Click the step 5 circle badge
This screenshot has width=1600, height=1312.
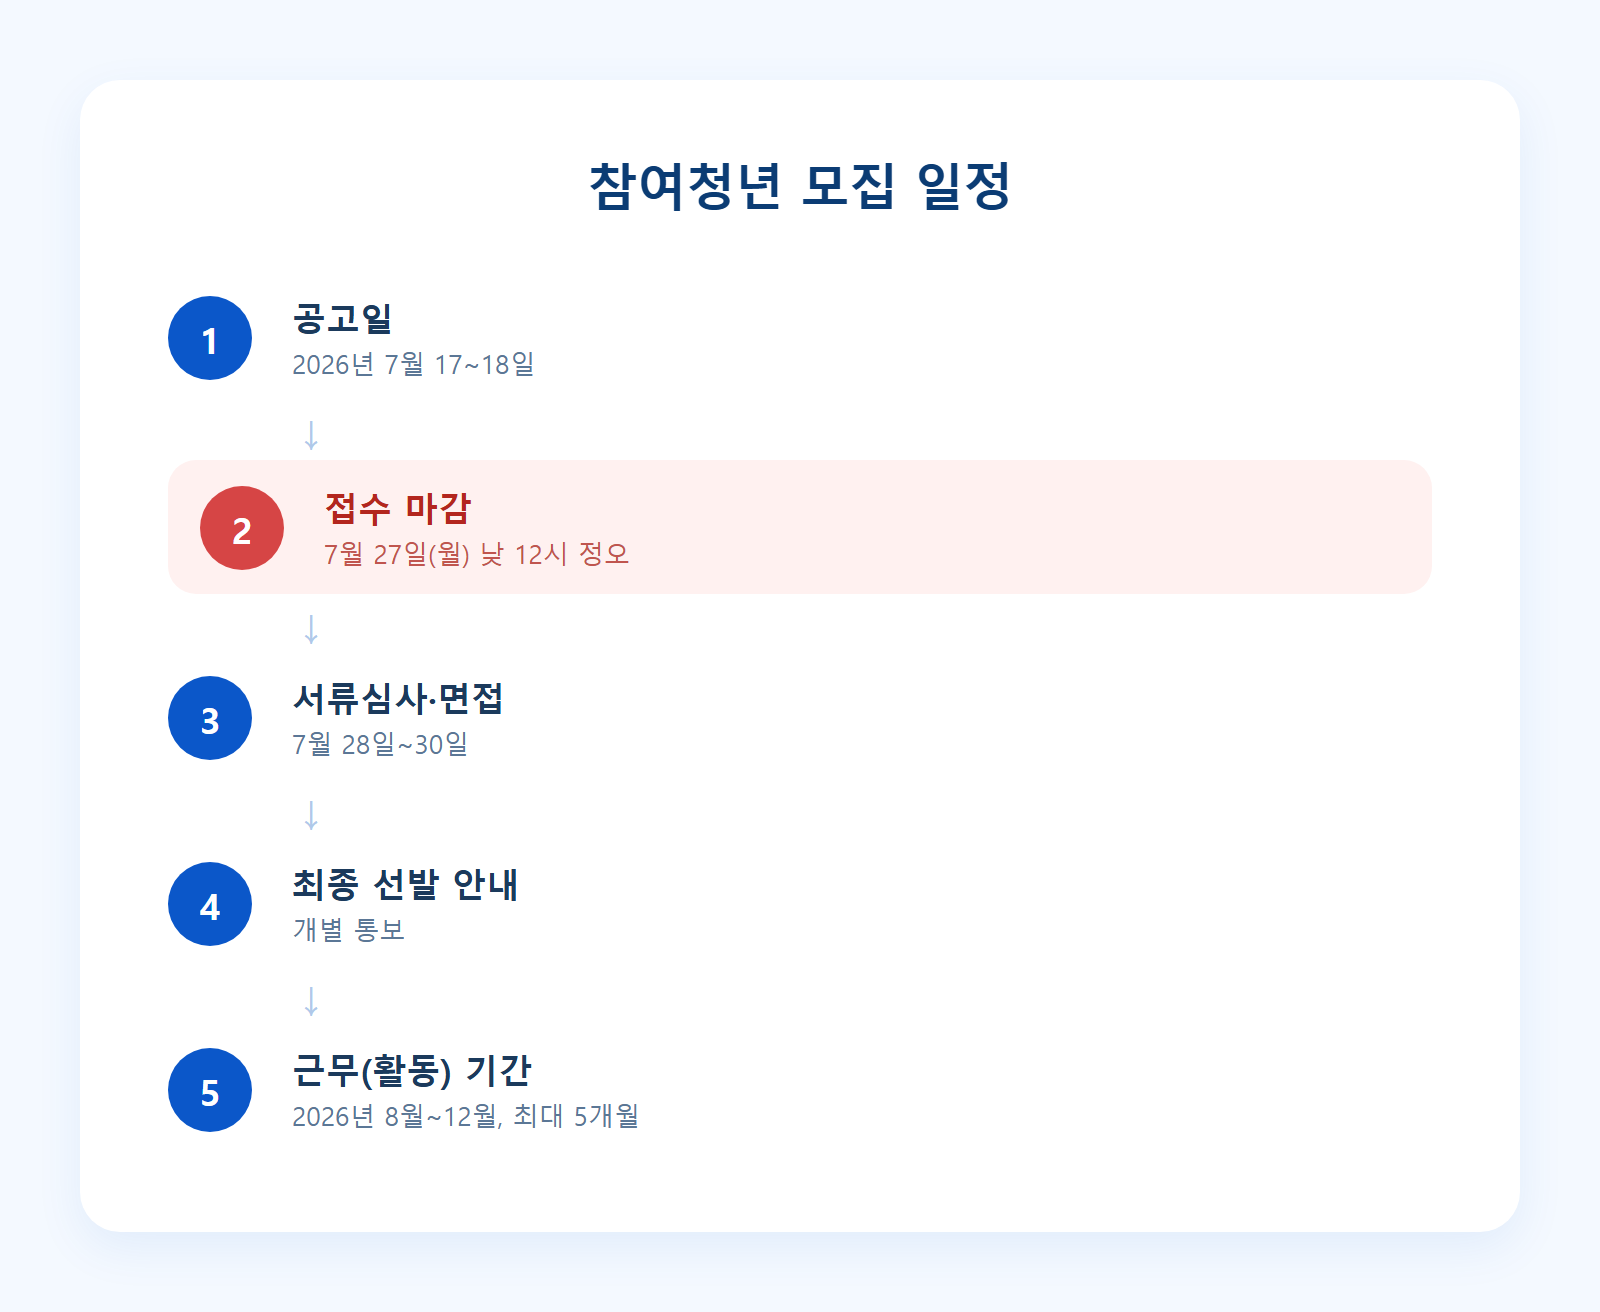click(210, 1090)
